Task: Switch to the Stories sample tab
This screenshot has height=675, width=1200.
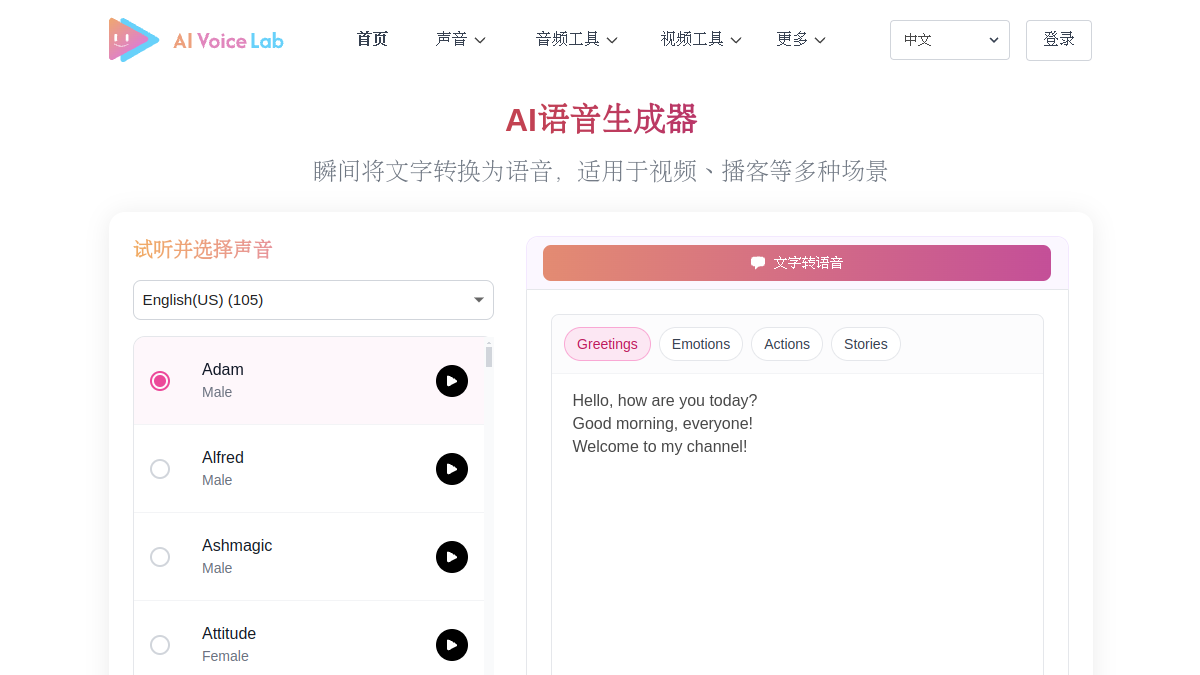Action: 866,344
